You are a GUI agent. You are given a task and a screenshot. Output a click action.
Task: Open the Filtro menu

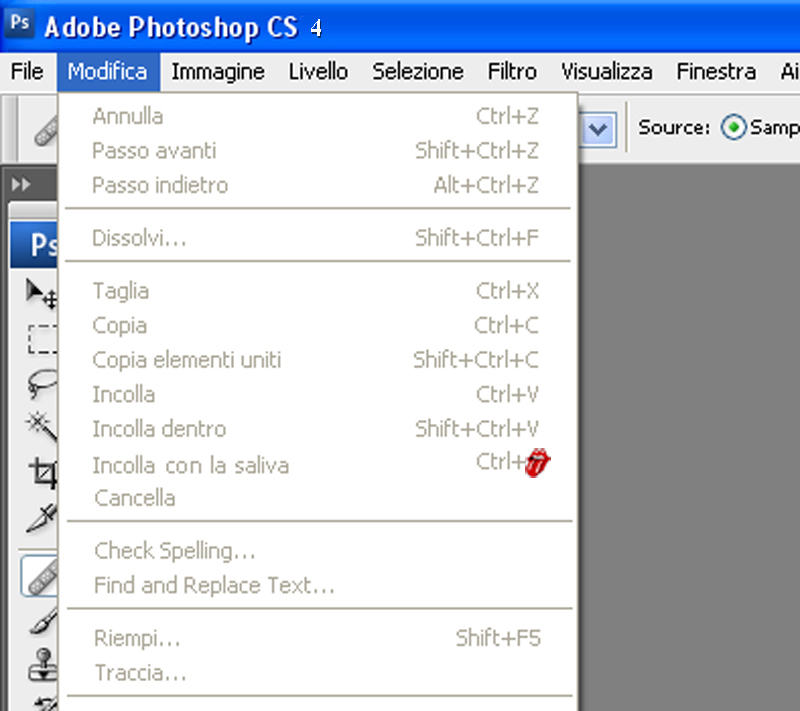[512, 71]
